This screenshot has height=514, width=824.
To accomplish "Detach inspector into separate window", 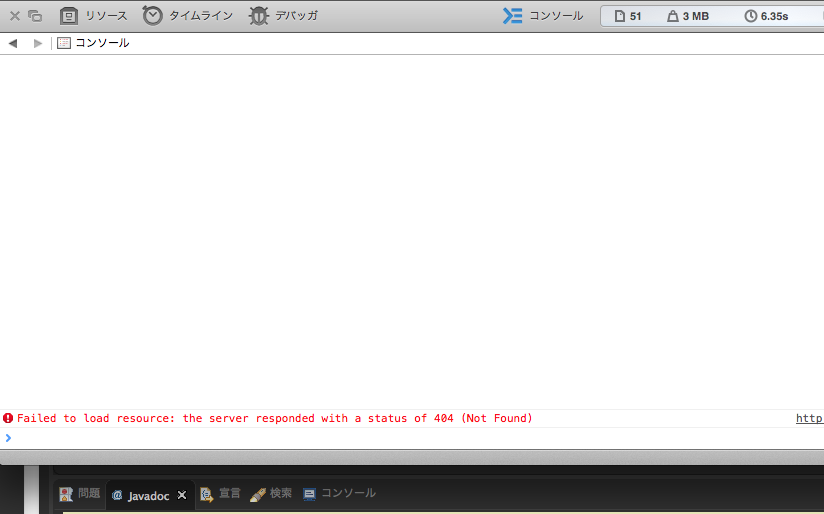I will [x=35, y=16].
